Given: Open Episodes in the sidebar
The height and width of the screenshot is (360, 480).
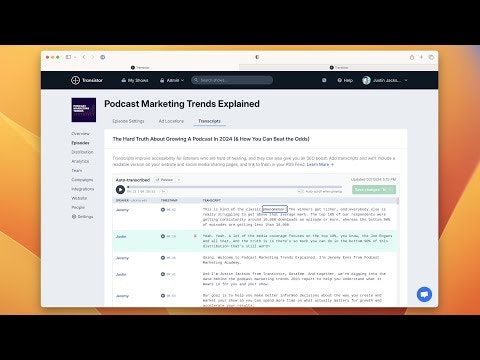Looking at the screenshot, I should pos(80,143).
